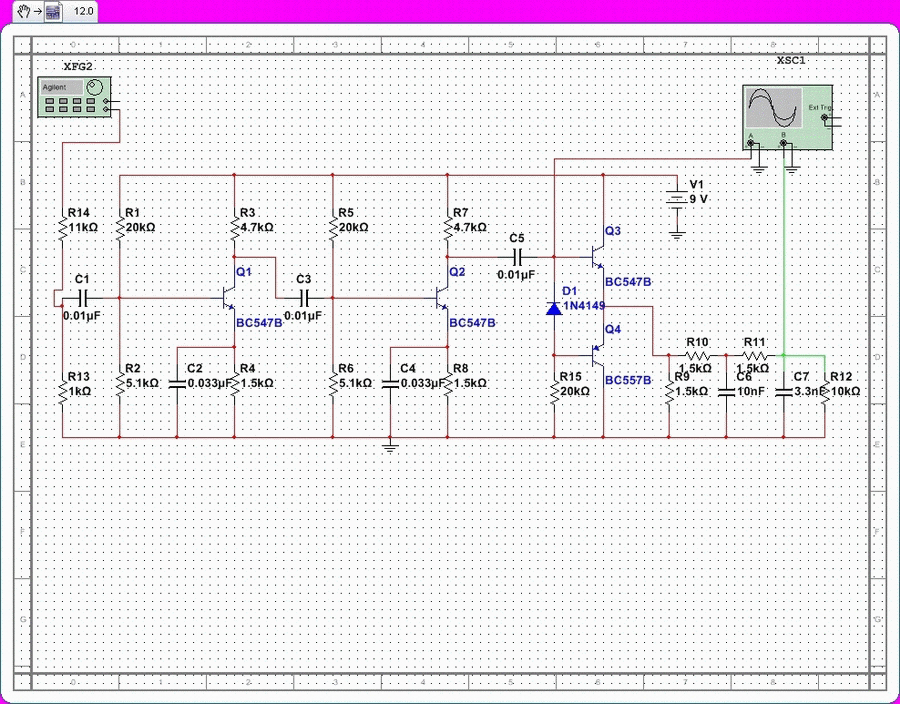Screen dimensions: 900x704
Task: Select the 12.0 version tab label
Action: point(83,11)
